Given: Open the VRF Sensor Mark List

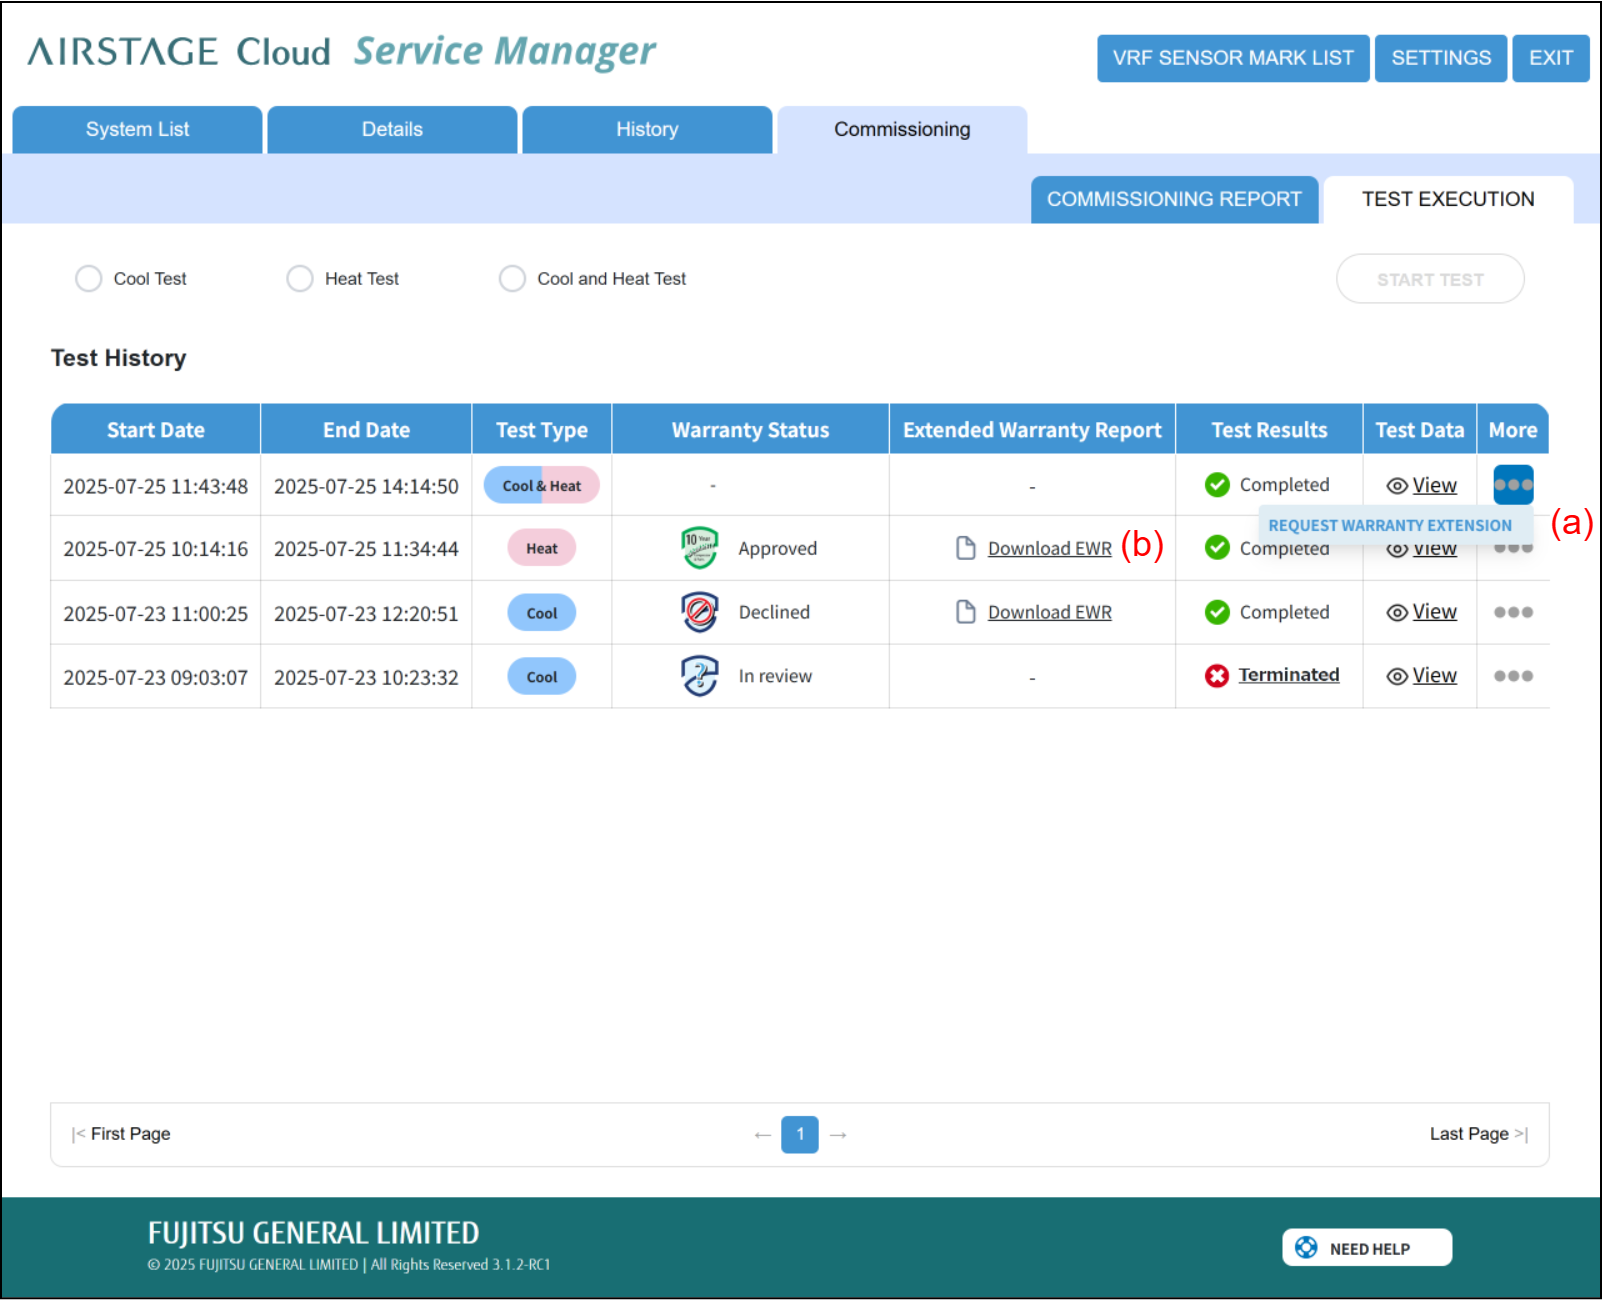Looking at the screenshot, I should 1232,58.
